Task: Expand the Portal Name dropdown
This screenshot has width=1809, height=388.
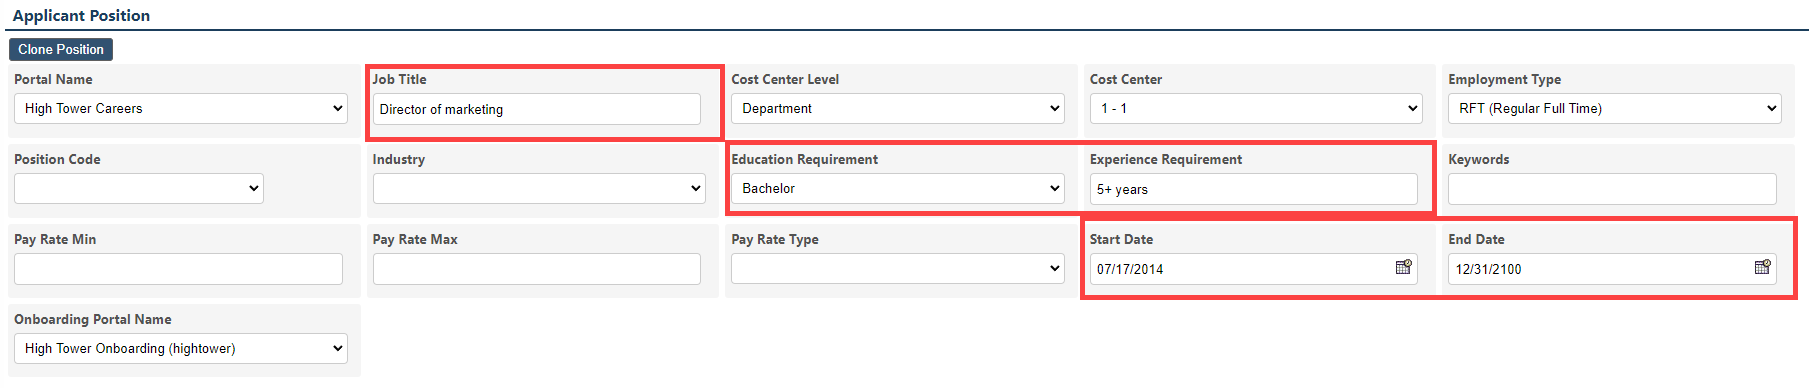Action: point(181,108)
